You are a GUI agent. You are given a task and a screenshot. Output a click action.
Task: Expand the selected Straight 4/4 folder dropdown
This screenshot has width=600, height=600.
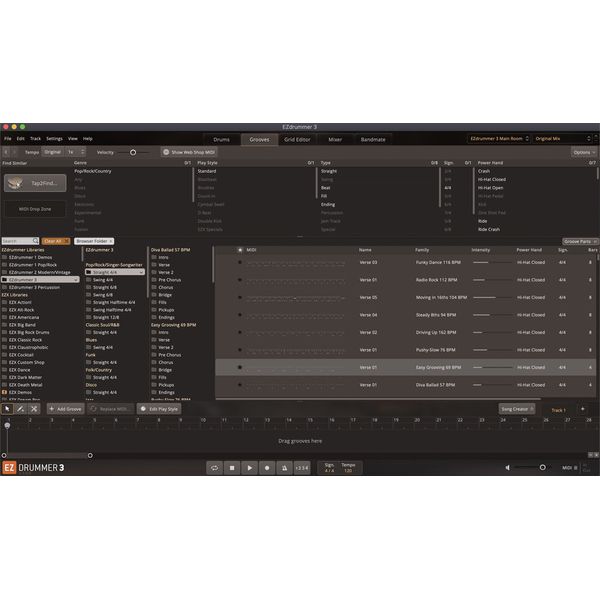[141, 272]
